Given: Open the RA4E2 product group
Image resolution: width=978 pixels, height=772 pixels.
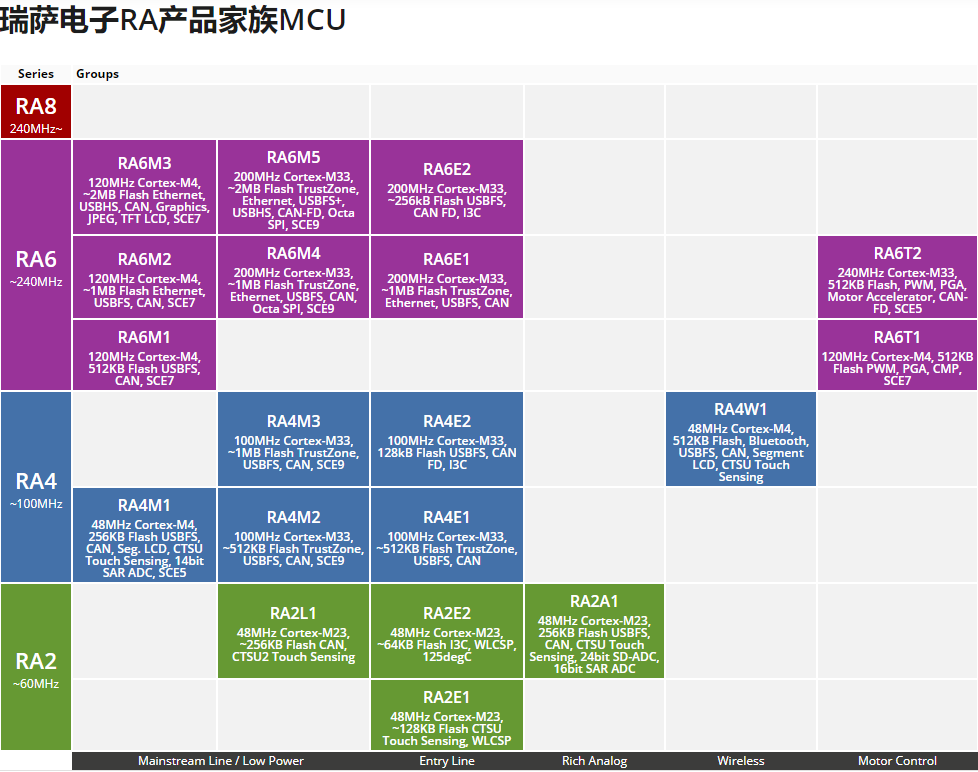Looking at the screenshot, I should 447,439.
